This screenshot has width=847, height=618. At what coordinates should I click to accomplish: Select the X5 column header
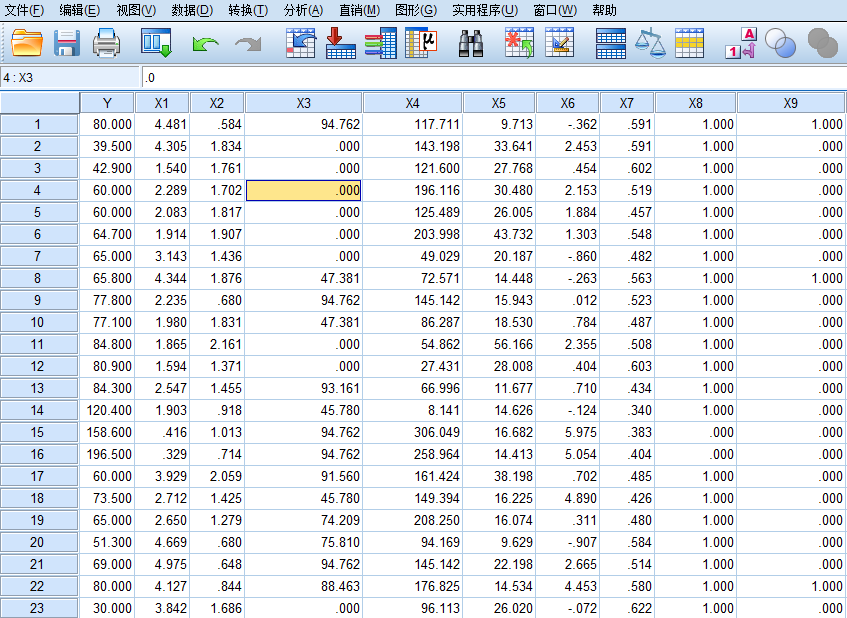point(499,103)
